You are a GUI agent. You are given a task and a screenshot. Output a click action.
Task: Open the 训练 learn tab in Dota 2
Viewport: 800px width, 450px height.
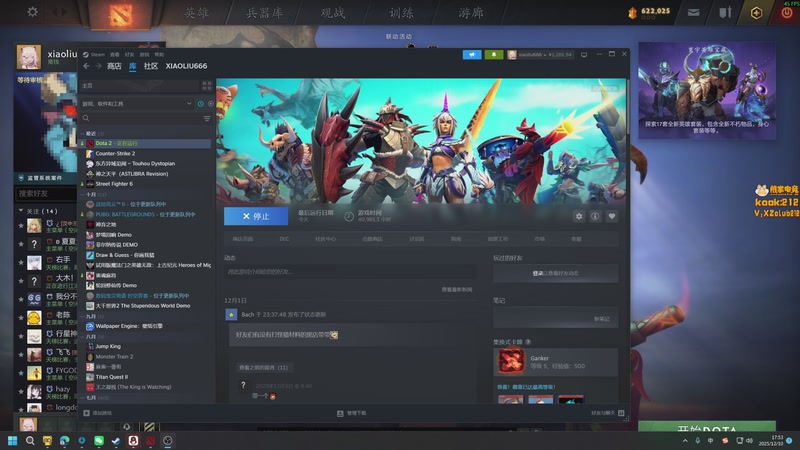402,13
